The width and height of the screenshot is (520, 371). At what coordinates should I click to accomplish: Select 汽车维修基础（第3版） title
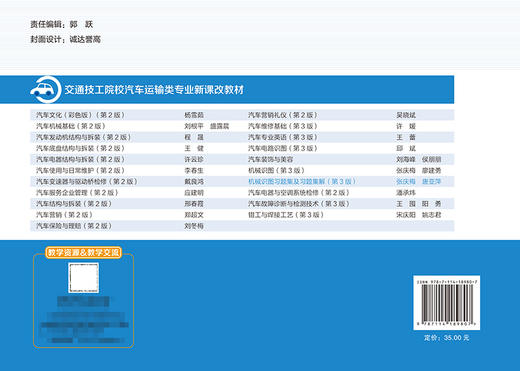(x=283, y=126)
